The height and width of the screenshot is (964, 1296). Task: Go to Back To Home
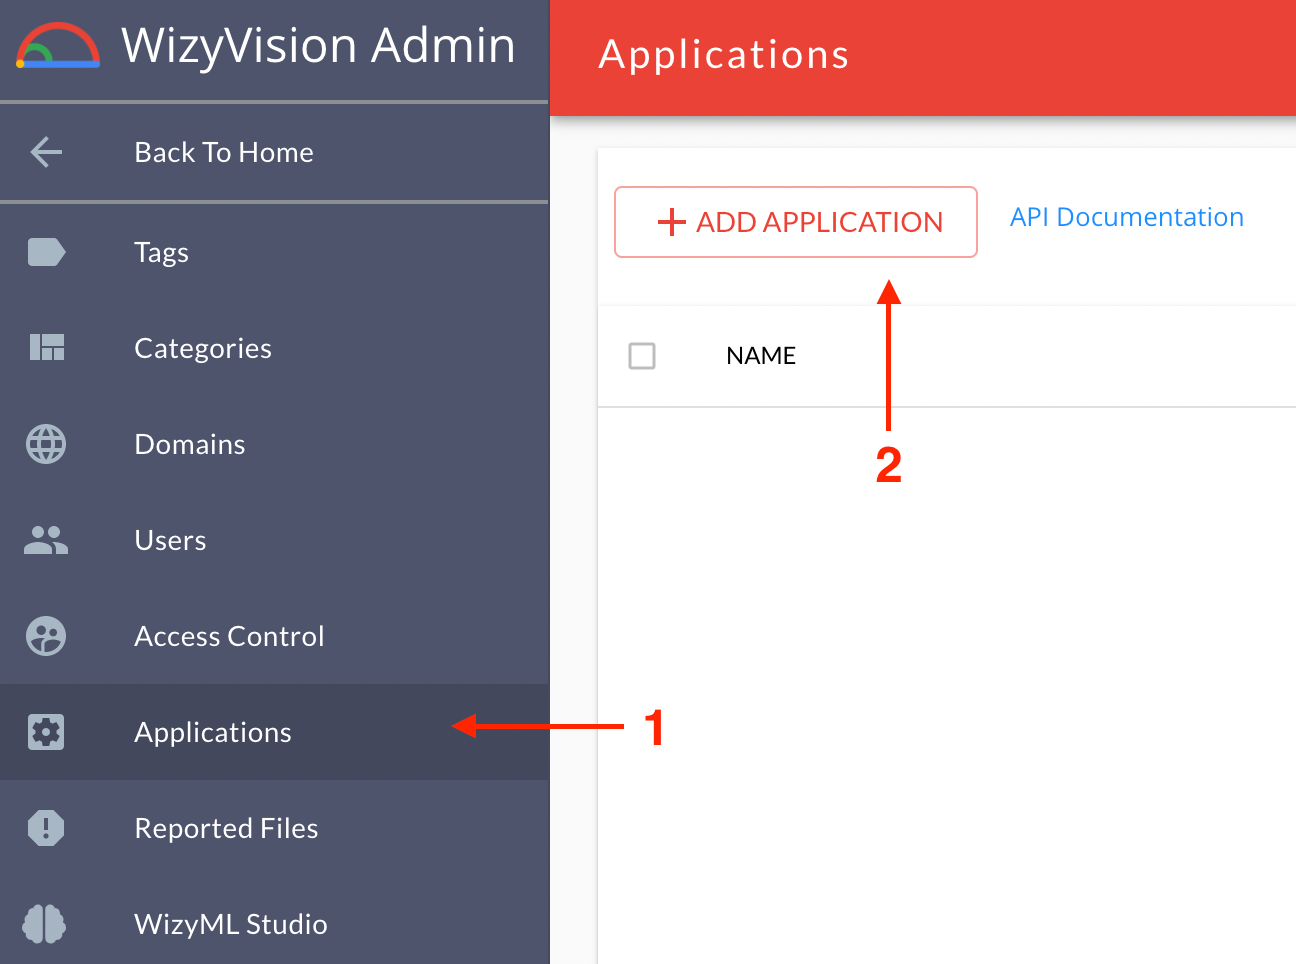(274, 152)
